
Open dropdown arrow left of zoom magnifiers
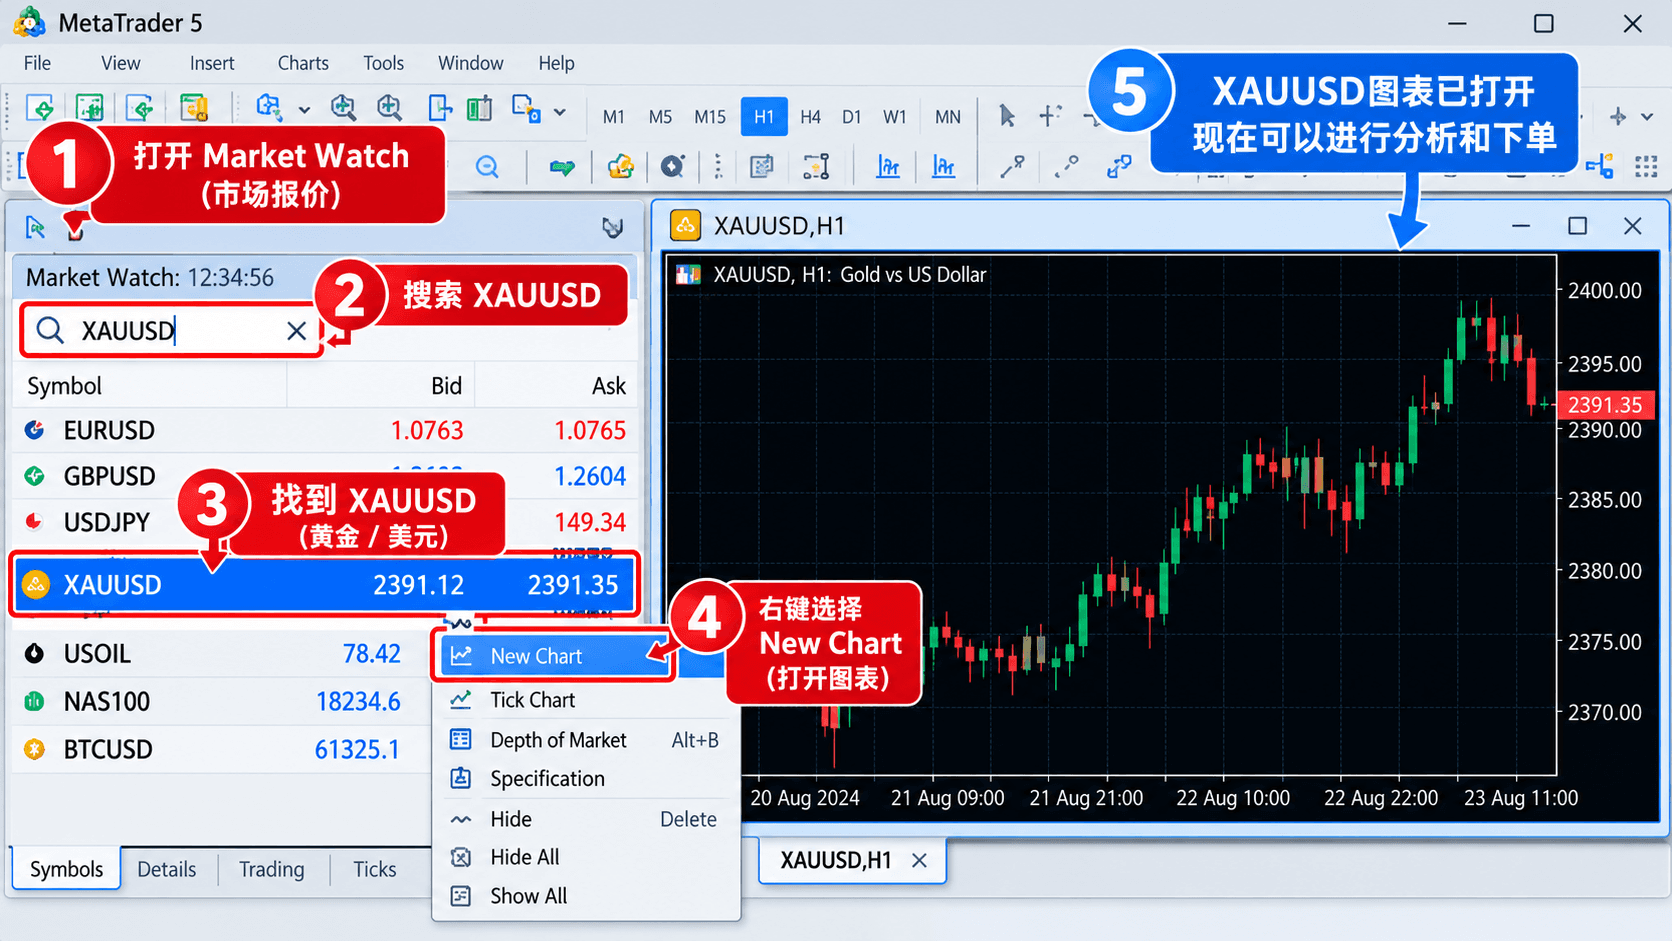tap(304, 110)
